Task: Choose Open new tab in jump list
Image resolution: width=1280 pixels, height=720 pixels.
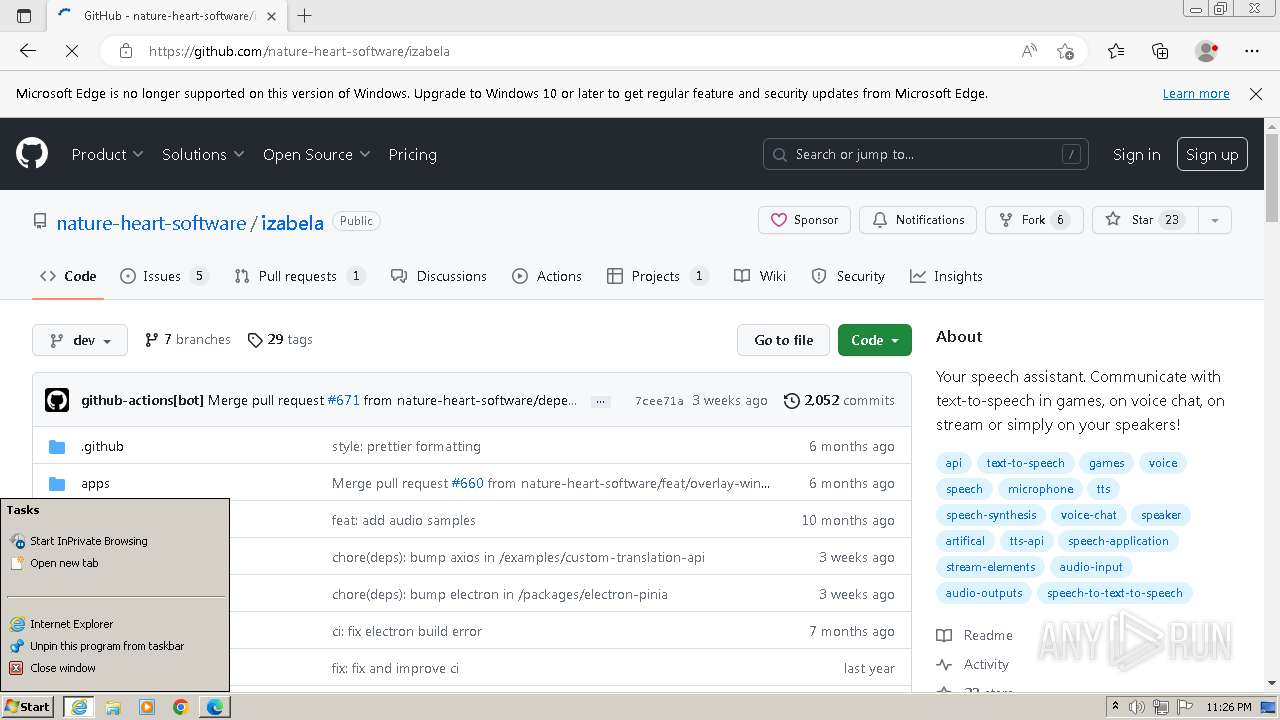Action: (x=64, y=563)
